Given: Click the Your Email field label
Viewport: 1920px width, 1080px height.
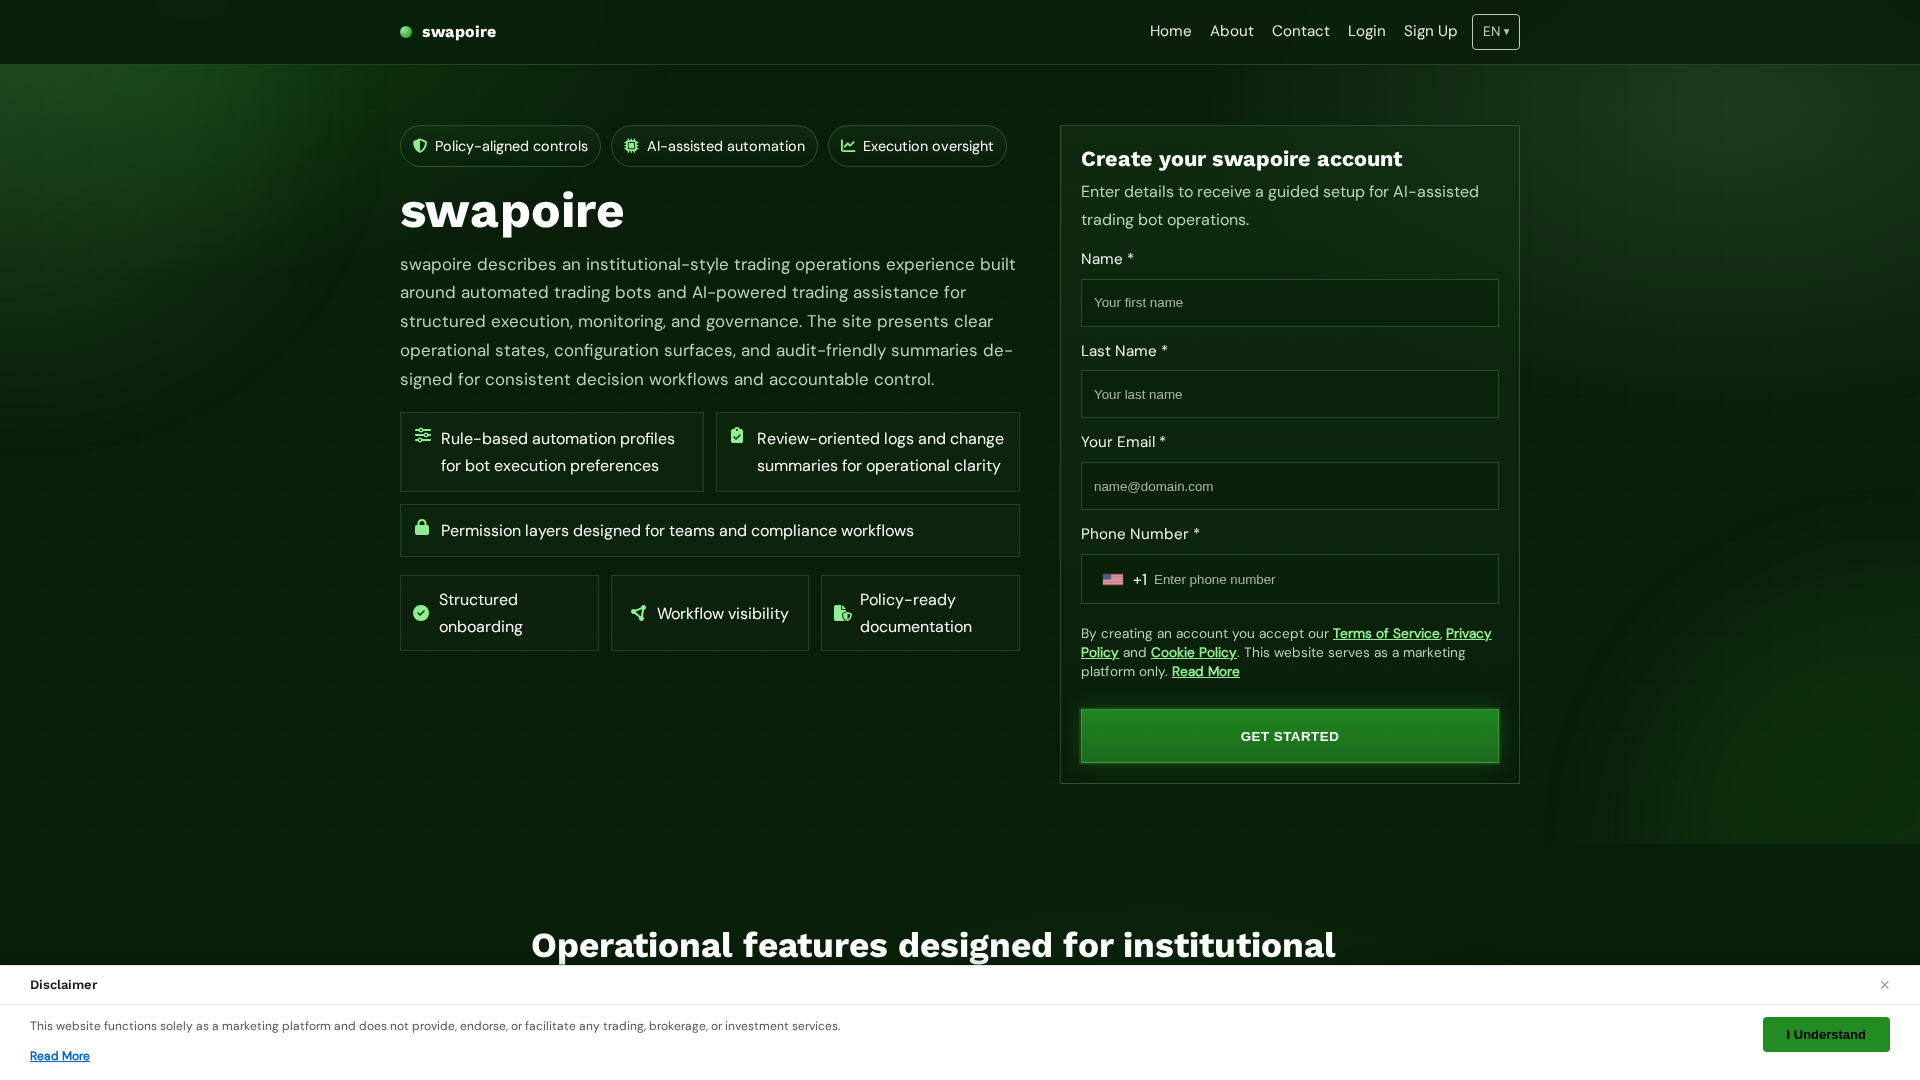Looking at the screenshot, I should [x=1123, y=442].
